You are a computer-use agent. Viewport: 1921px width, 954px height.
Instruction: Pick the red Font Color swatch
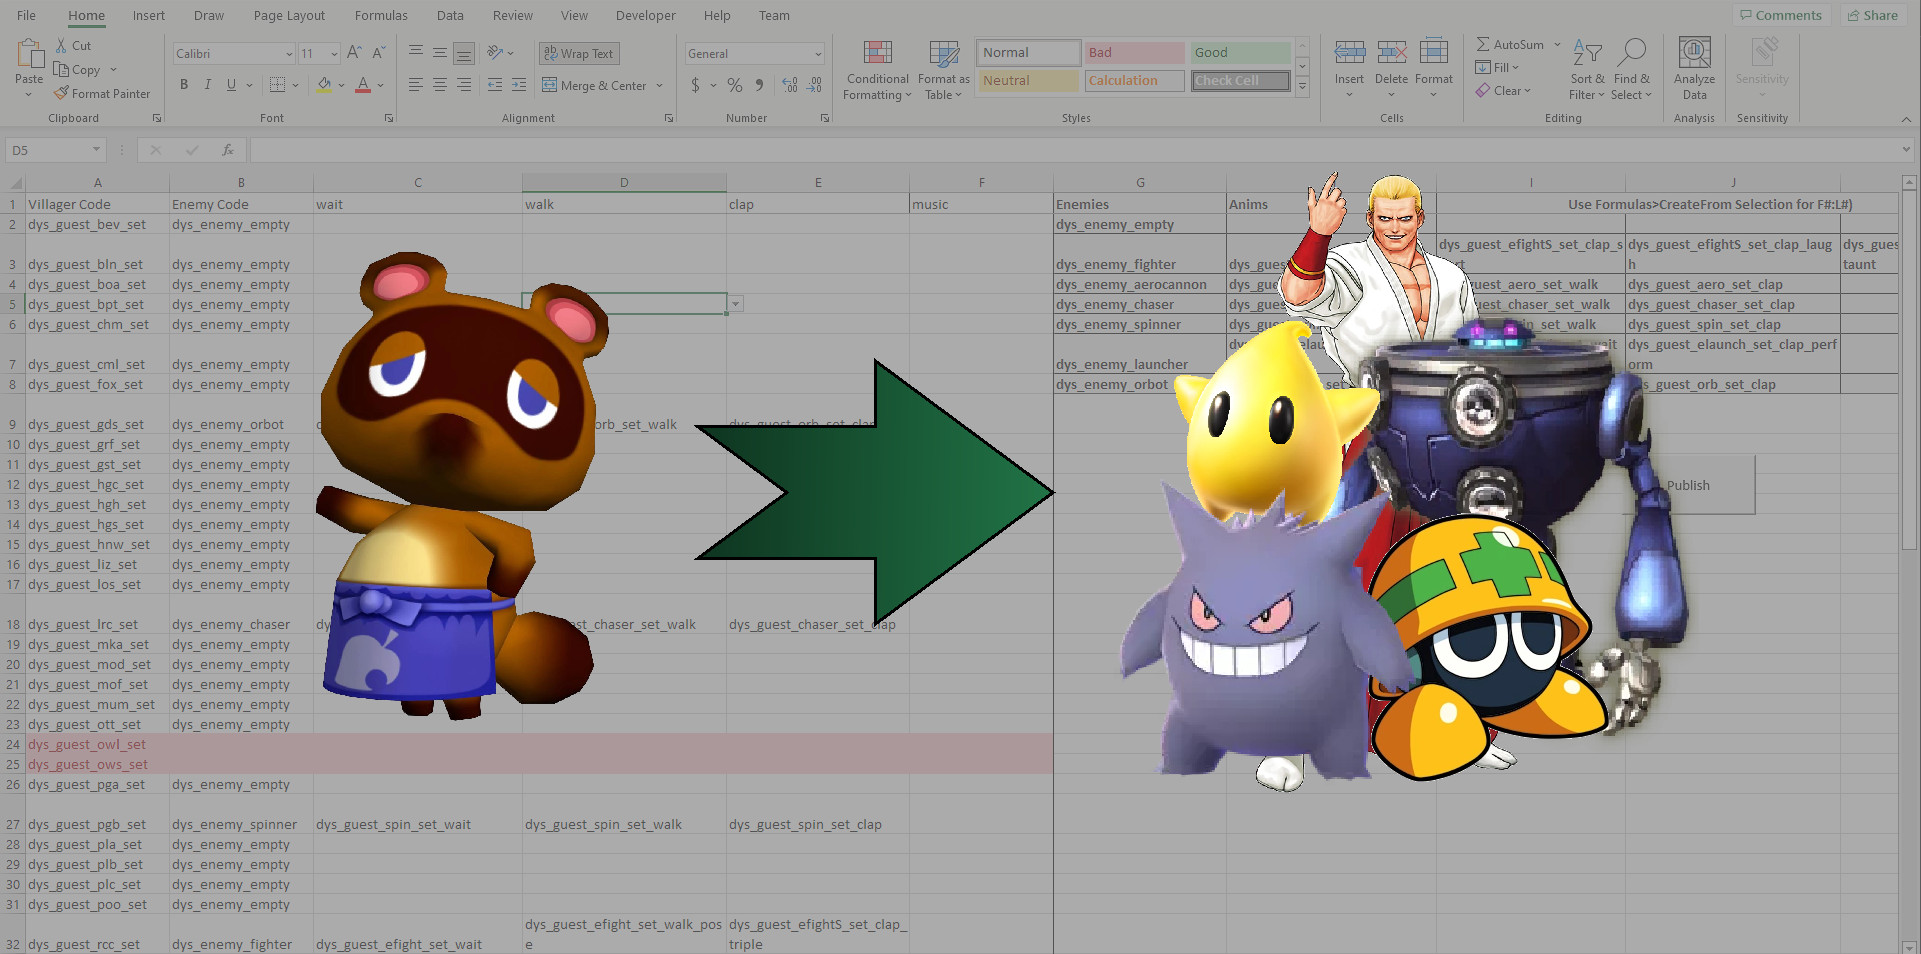(363, 92)
